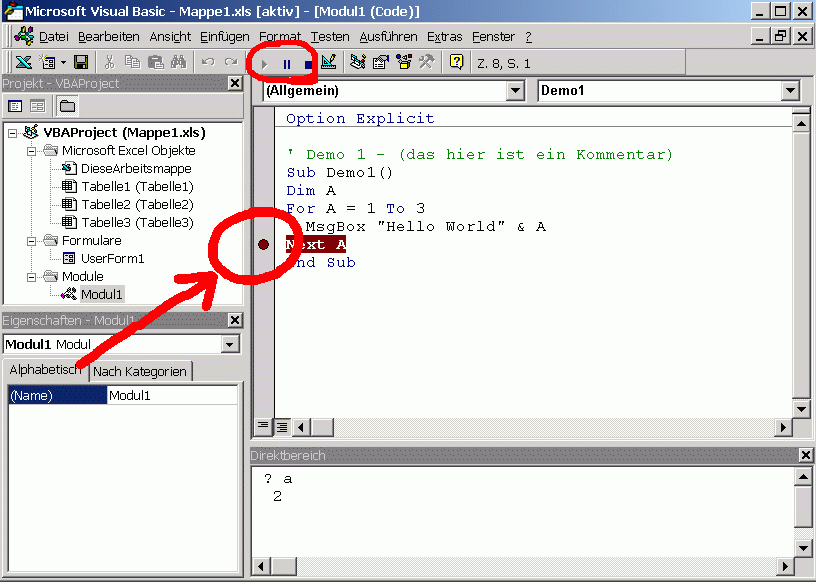Viewport: 816px width, 584px height.
Task: Open the Testen menu
Action: point(330,36)
